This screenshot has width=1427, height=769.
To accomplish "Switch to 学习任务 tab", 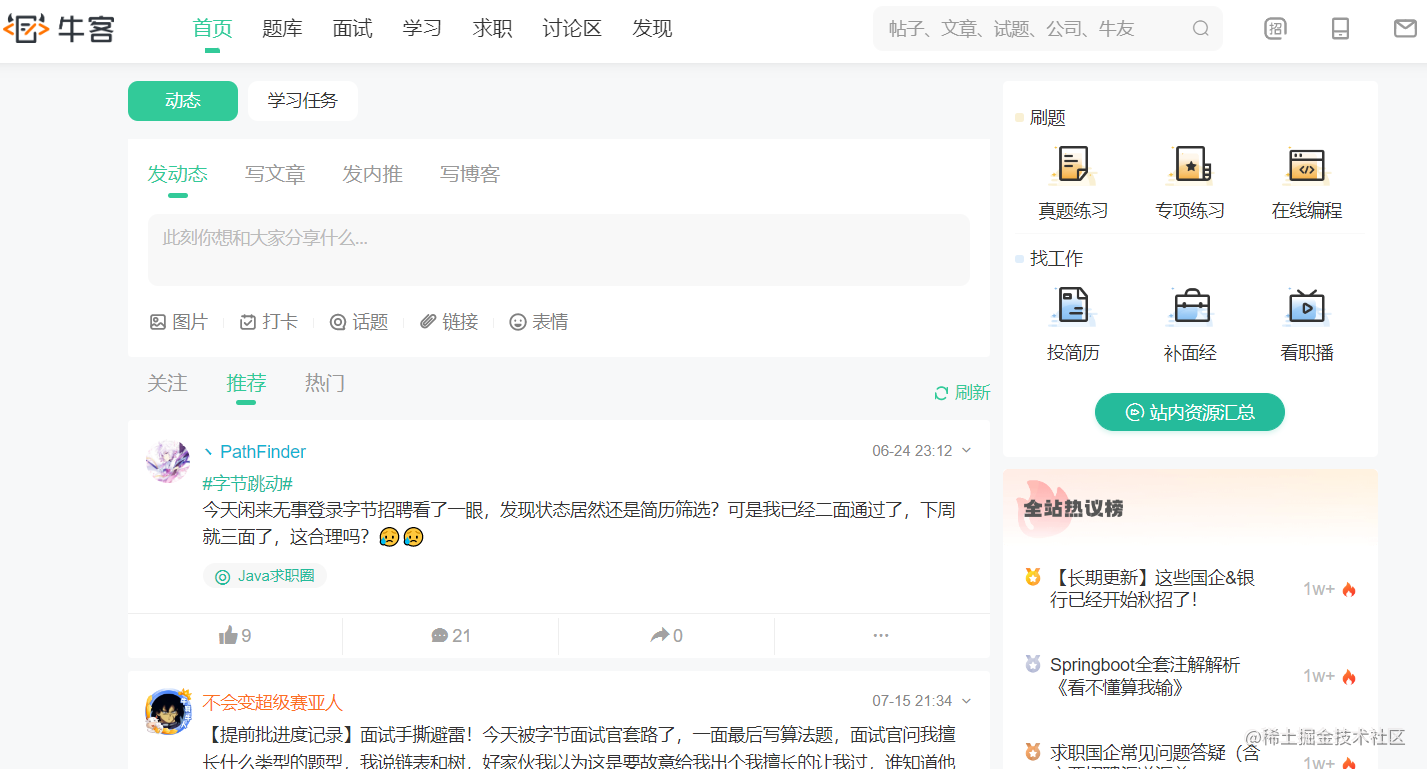I will point(303,101).
